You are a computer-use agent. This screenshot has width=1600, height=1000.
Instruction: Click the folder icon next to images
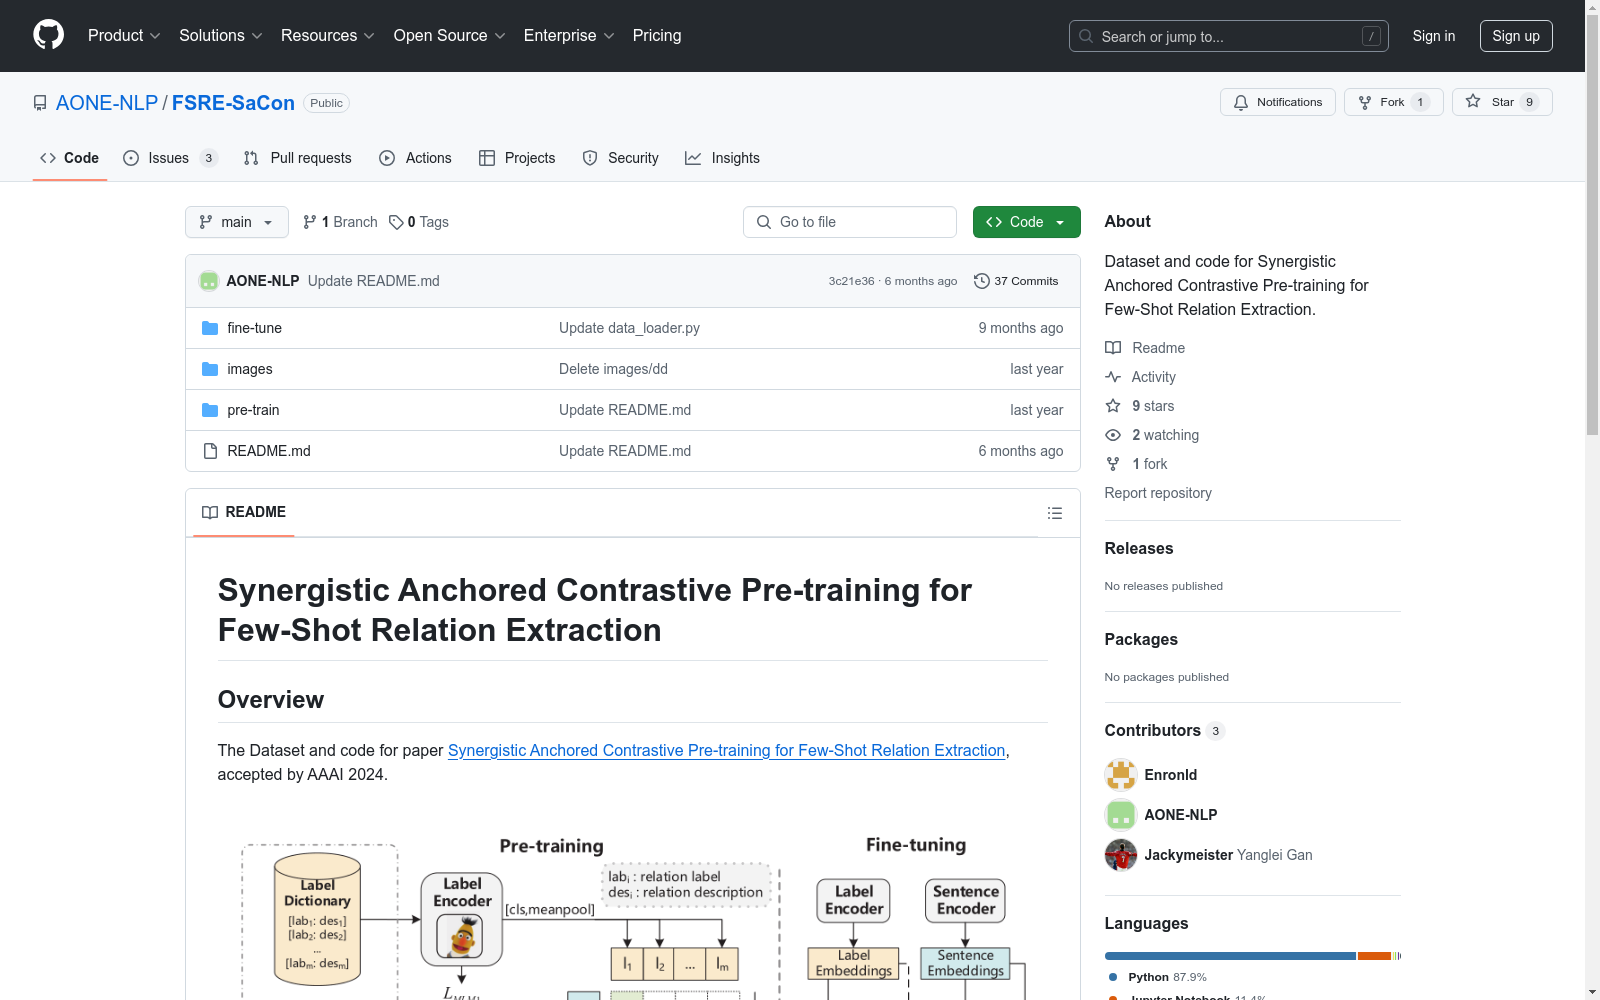[210, 369]
